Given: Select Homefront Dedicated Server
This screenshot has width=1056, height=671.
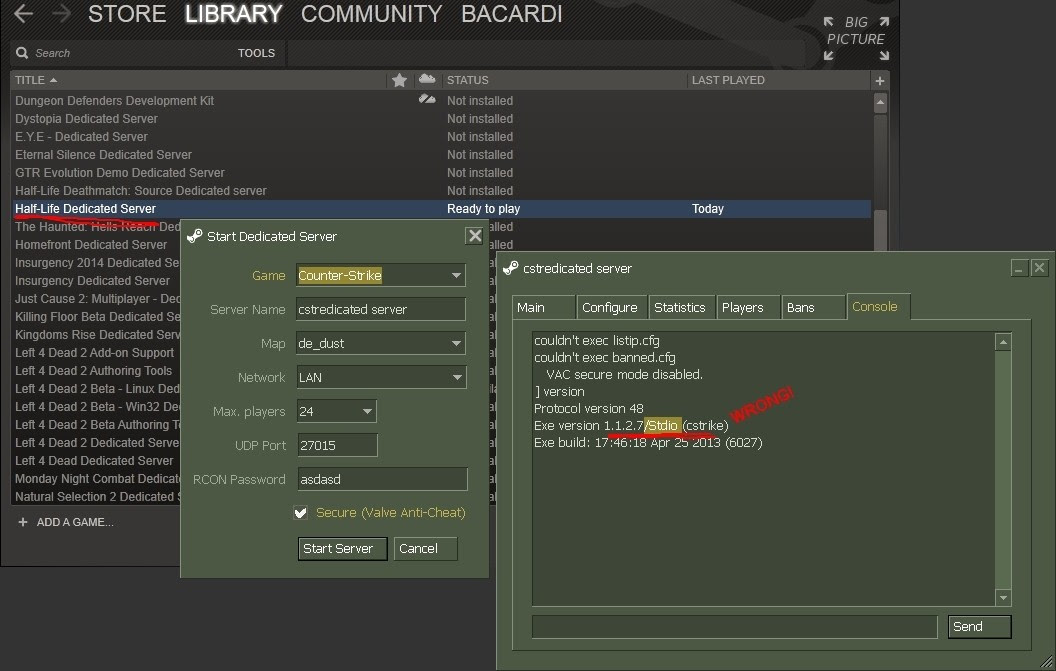Looking at the screenshot, I should [x=91, y=245].
